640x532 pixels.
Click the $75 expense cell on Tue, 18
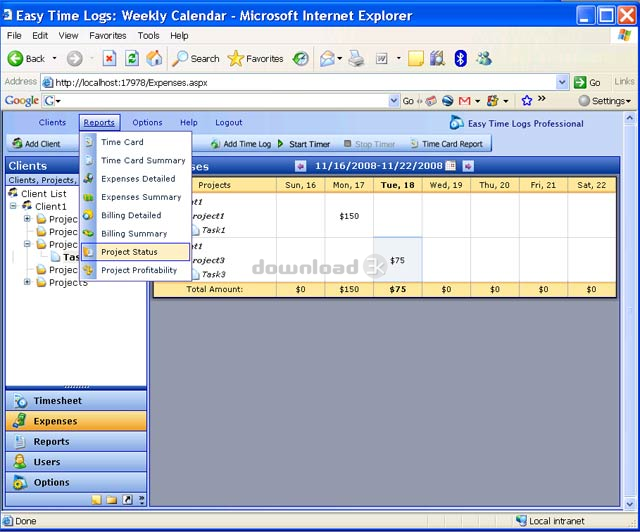[x=398, y=260]
